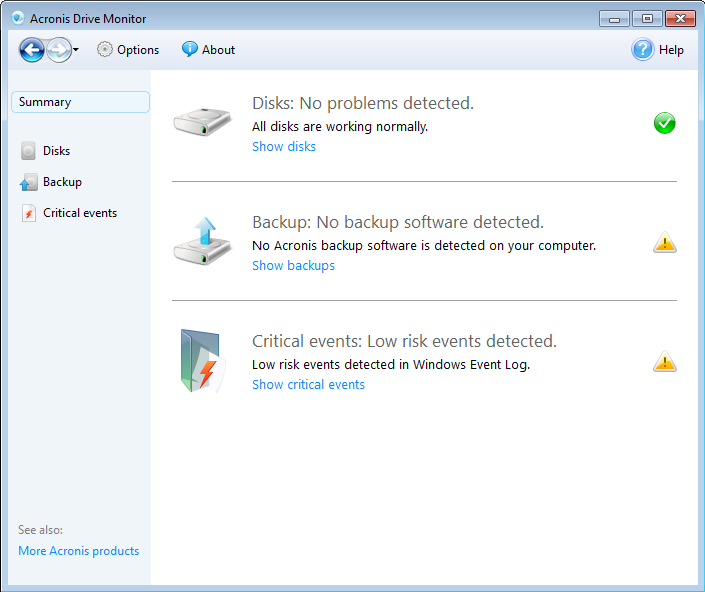
Task: Click the forward navigation arrow
Action: (x=59, y=50)
